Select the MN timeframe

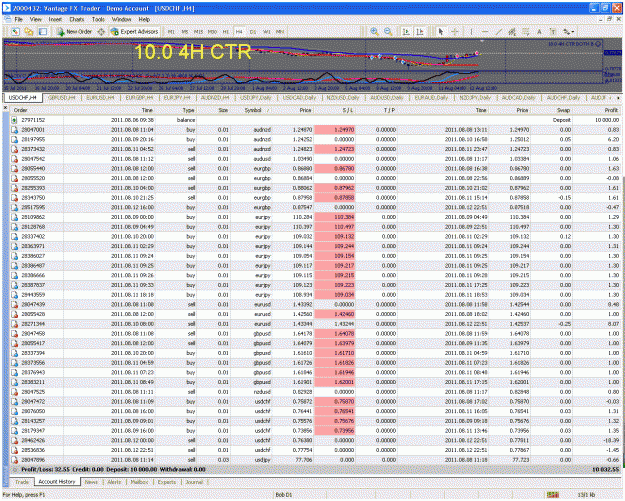pyautogui.click(x=280, y=32)
